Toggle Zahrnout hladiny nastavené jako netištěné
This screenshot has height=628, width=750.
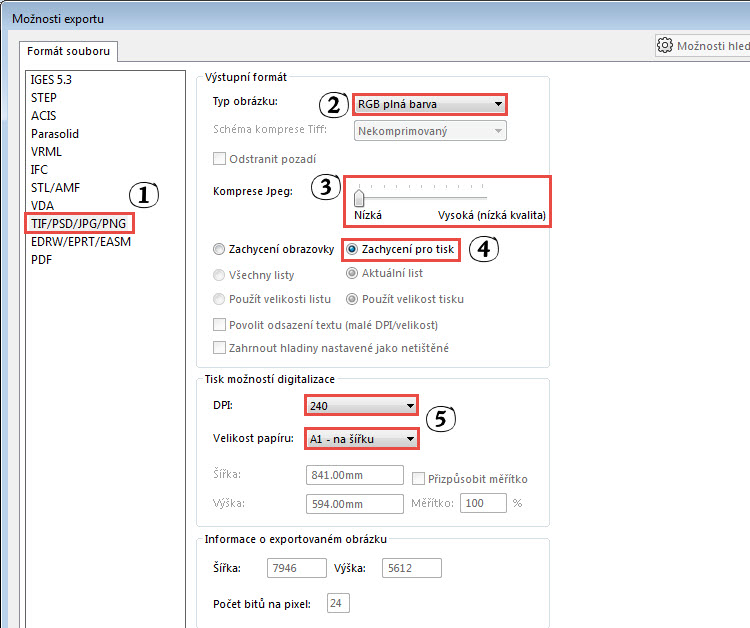coord(219,348)
